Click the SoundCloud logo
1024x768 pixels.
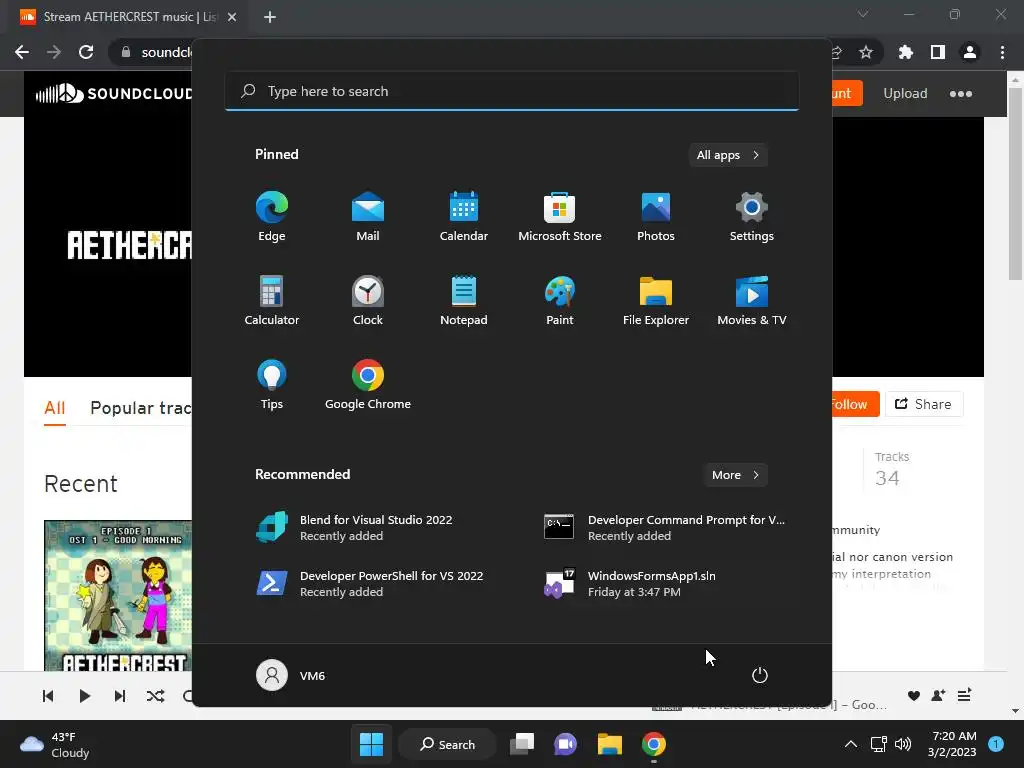(x=114, y=93)
